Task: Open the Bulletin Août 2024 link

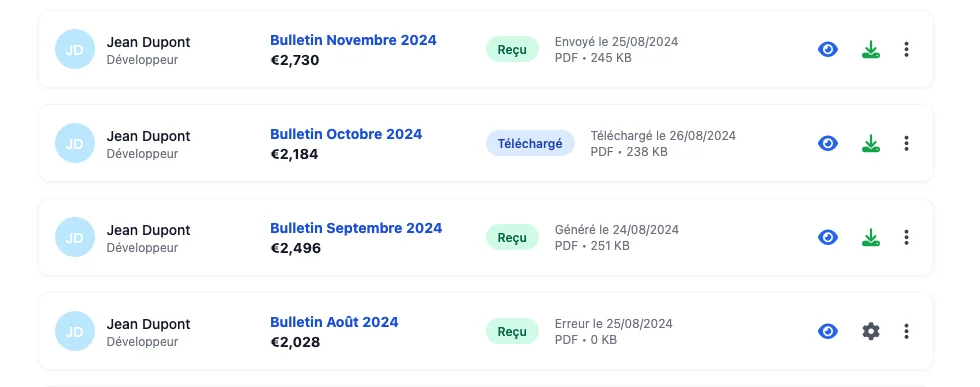Action: pyautogui.click(x=334, y=322)
